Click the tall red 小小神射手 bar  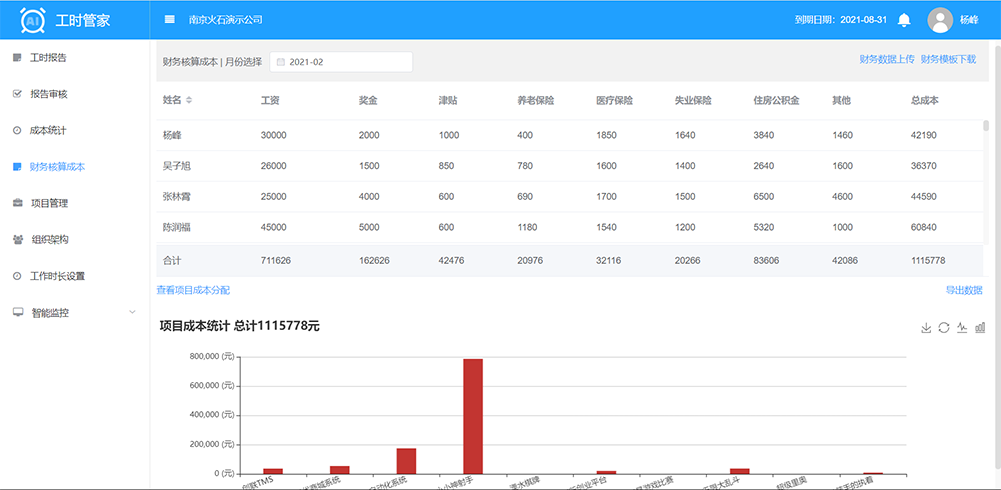(x=473, y=415)
